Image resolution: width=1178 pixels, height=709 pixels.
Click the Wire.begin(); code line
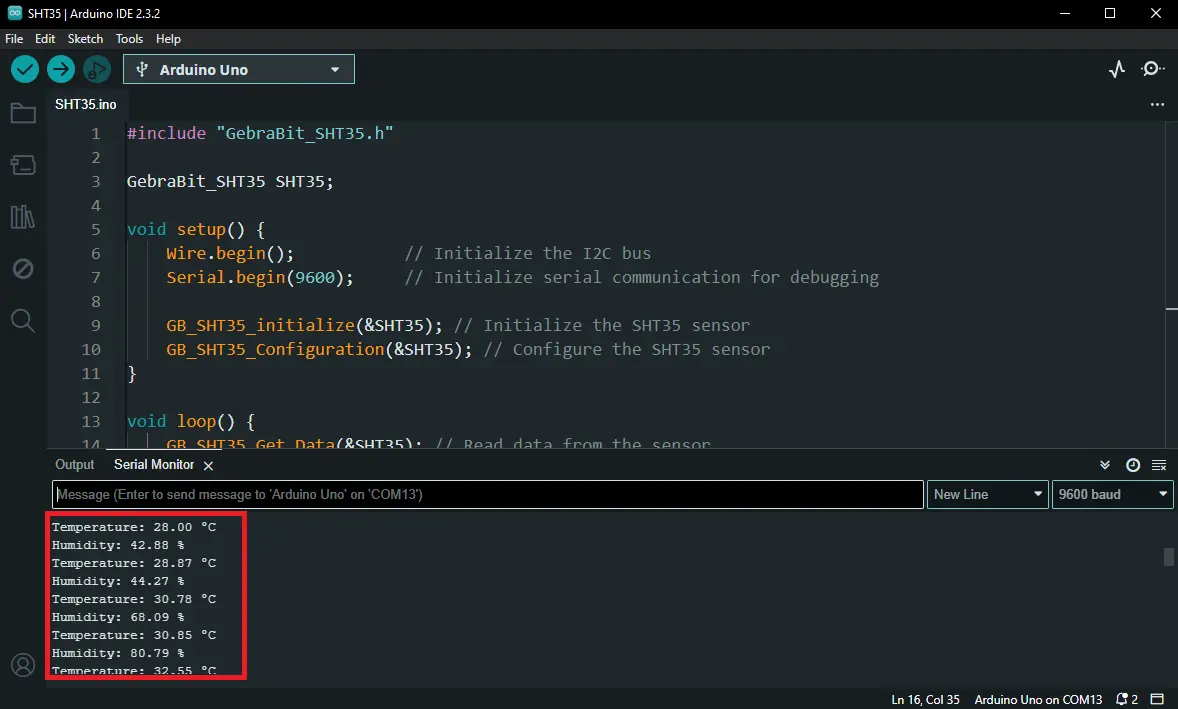coord(230,253)
